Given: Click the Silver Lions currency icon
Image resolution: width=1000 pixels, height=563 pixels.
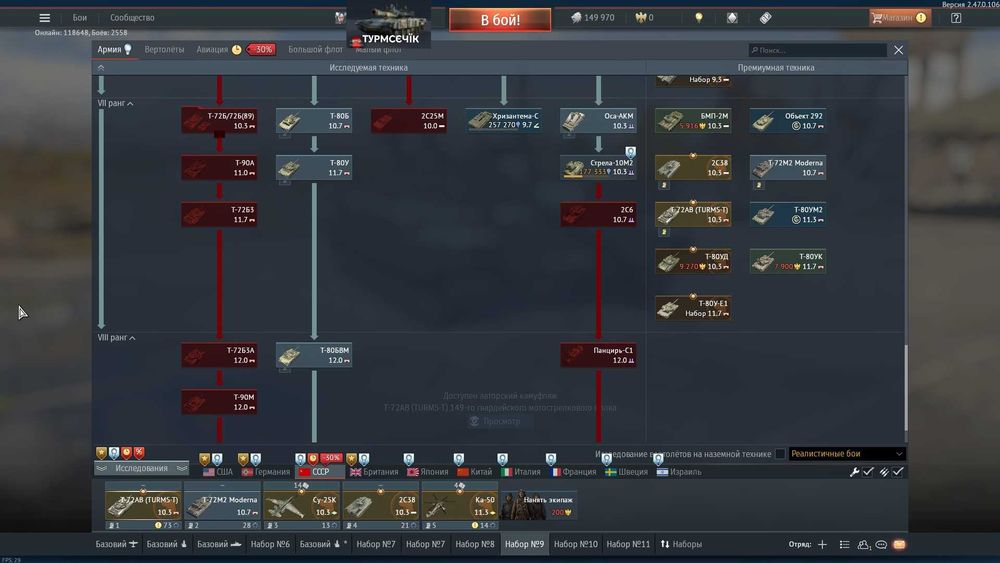Looking at the screenshot, I should 576,18.
